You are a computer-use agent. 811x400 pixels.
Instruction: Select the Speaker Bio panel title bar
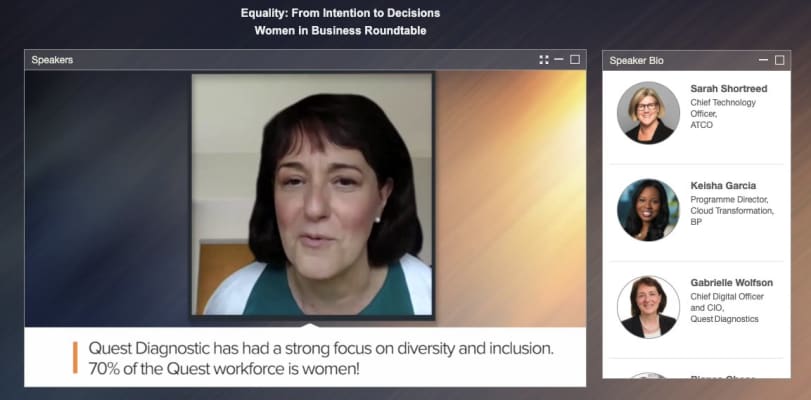click(696, 60)
